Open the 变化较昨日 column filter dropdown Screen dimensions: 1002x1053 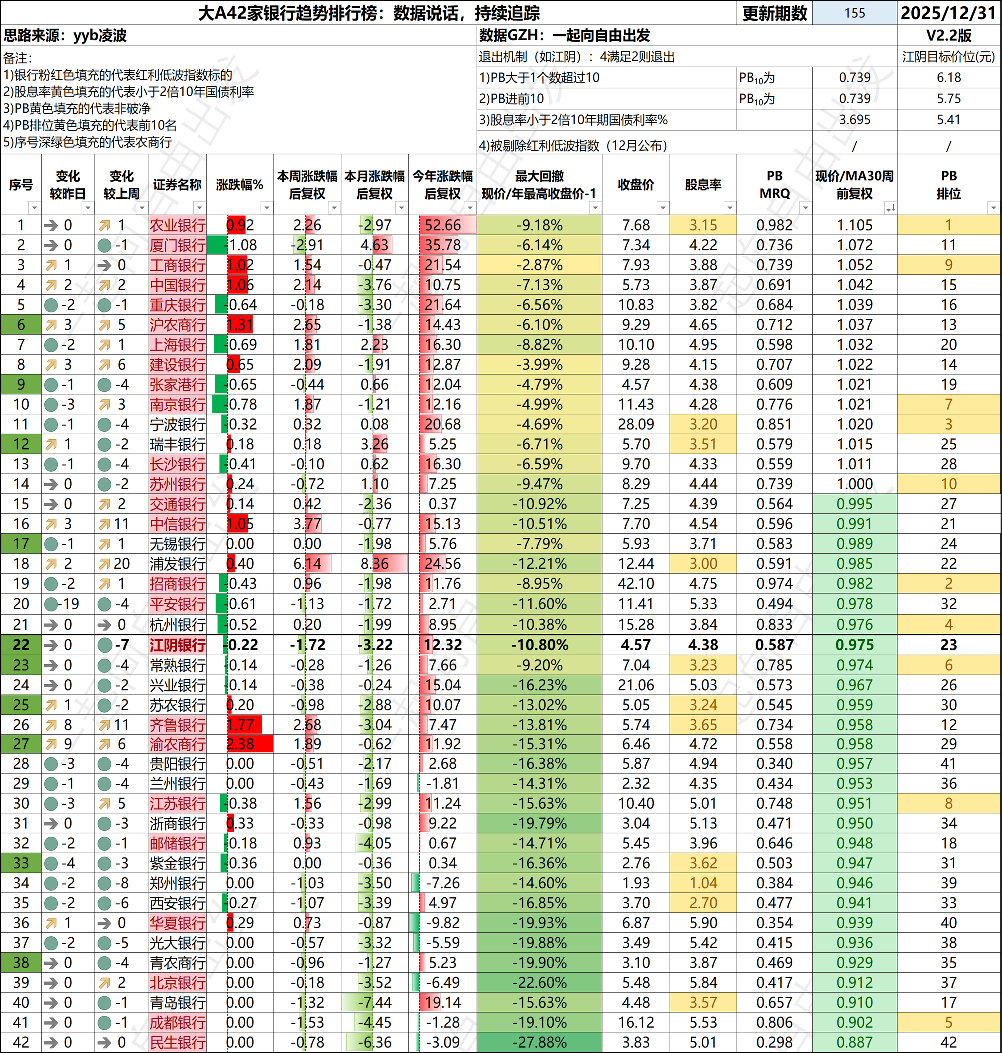click(x=87, y=208)
